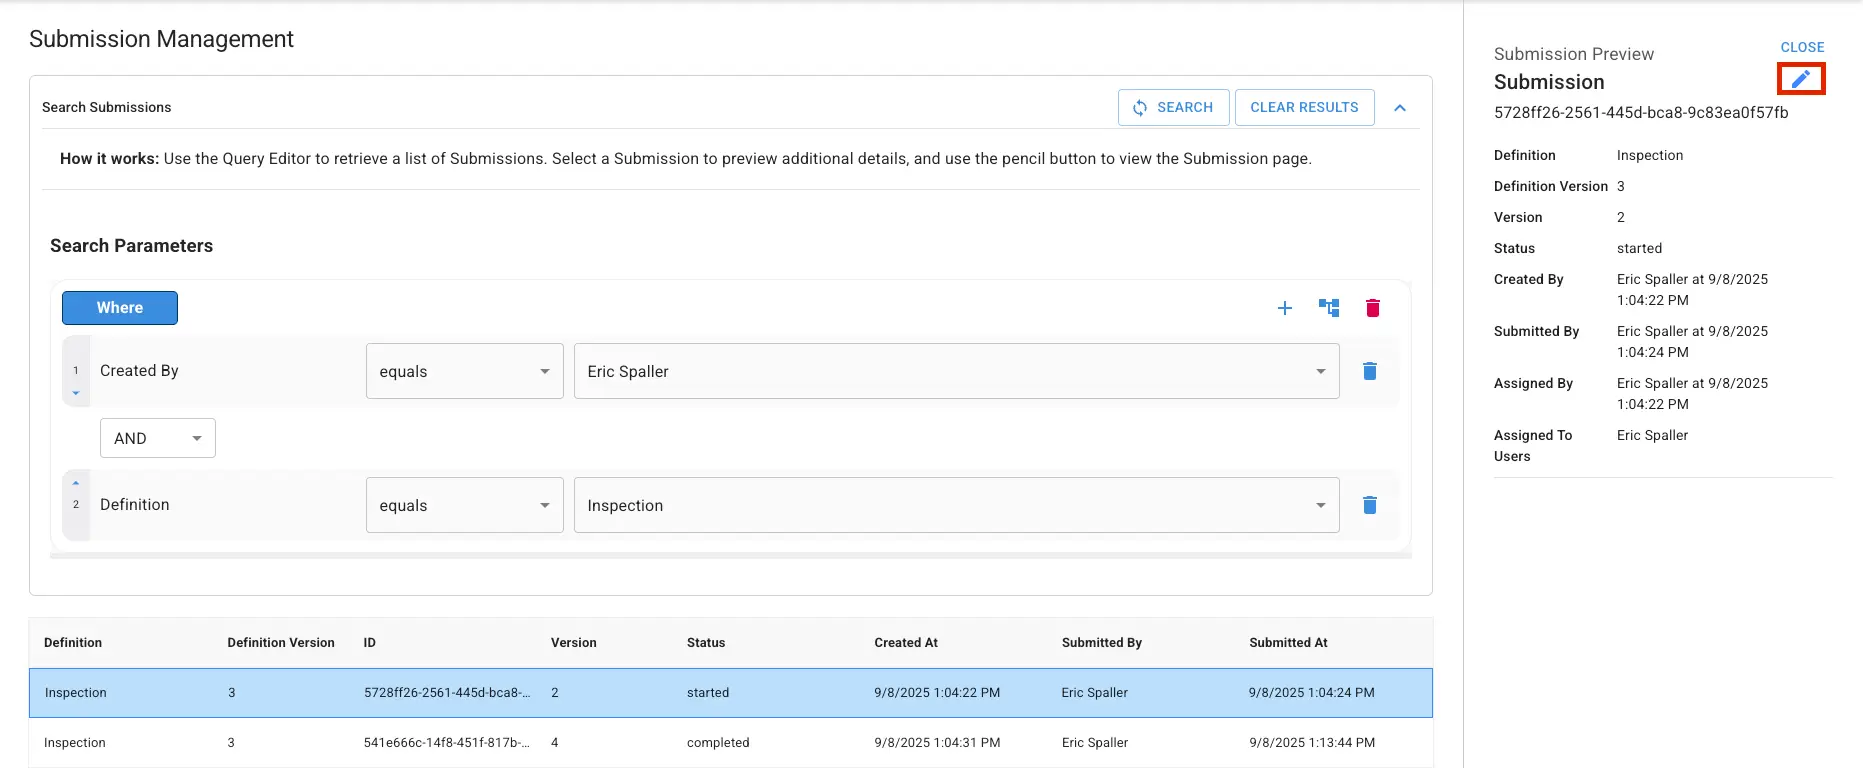The image size is (1863, 768).
Task: Open the equals operator dropdown for Definition
Action: pyautogui.click(x=465, y=505)
